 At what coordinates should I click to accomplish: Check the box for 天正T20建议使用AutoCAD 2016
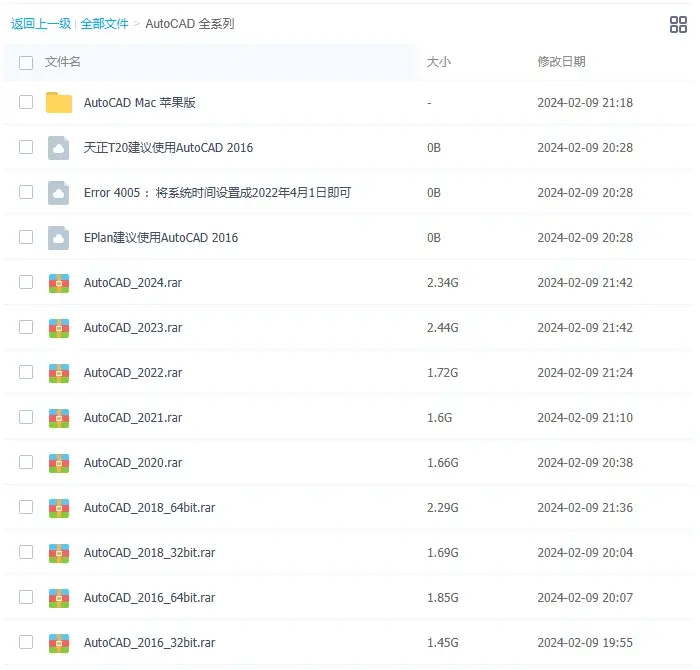click(26, 147)
